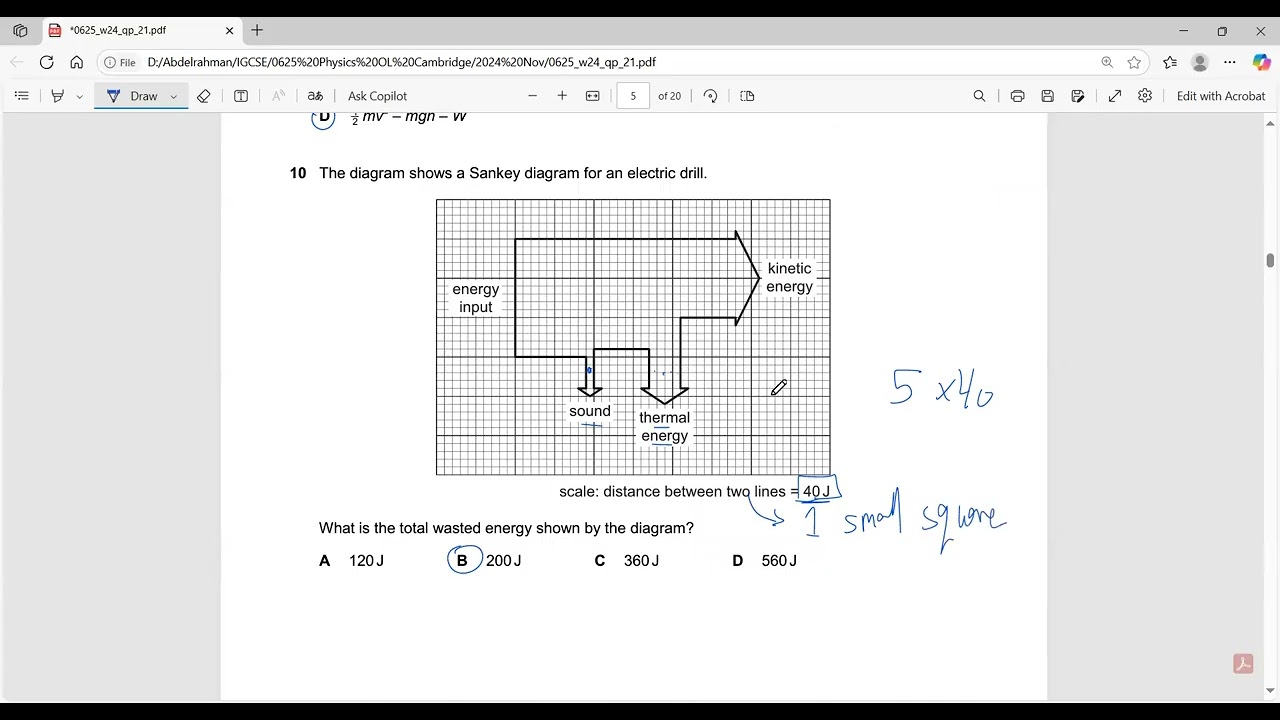Go to the Home page
This screenshot has width=1280, height=720.
pos(76,62)
